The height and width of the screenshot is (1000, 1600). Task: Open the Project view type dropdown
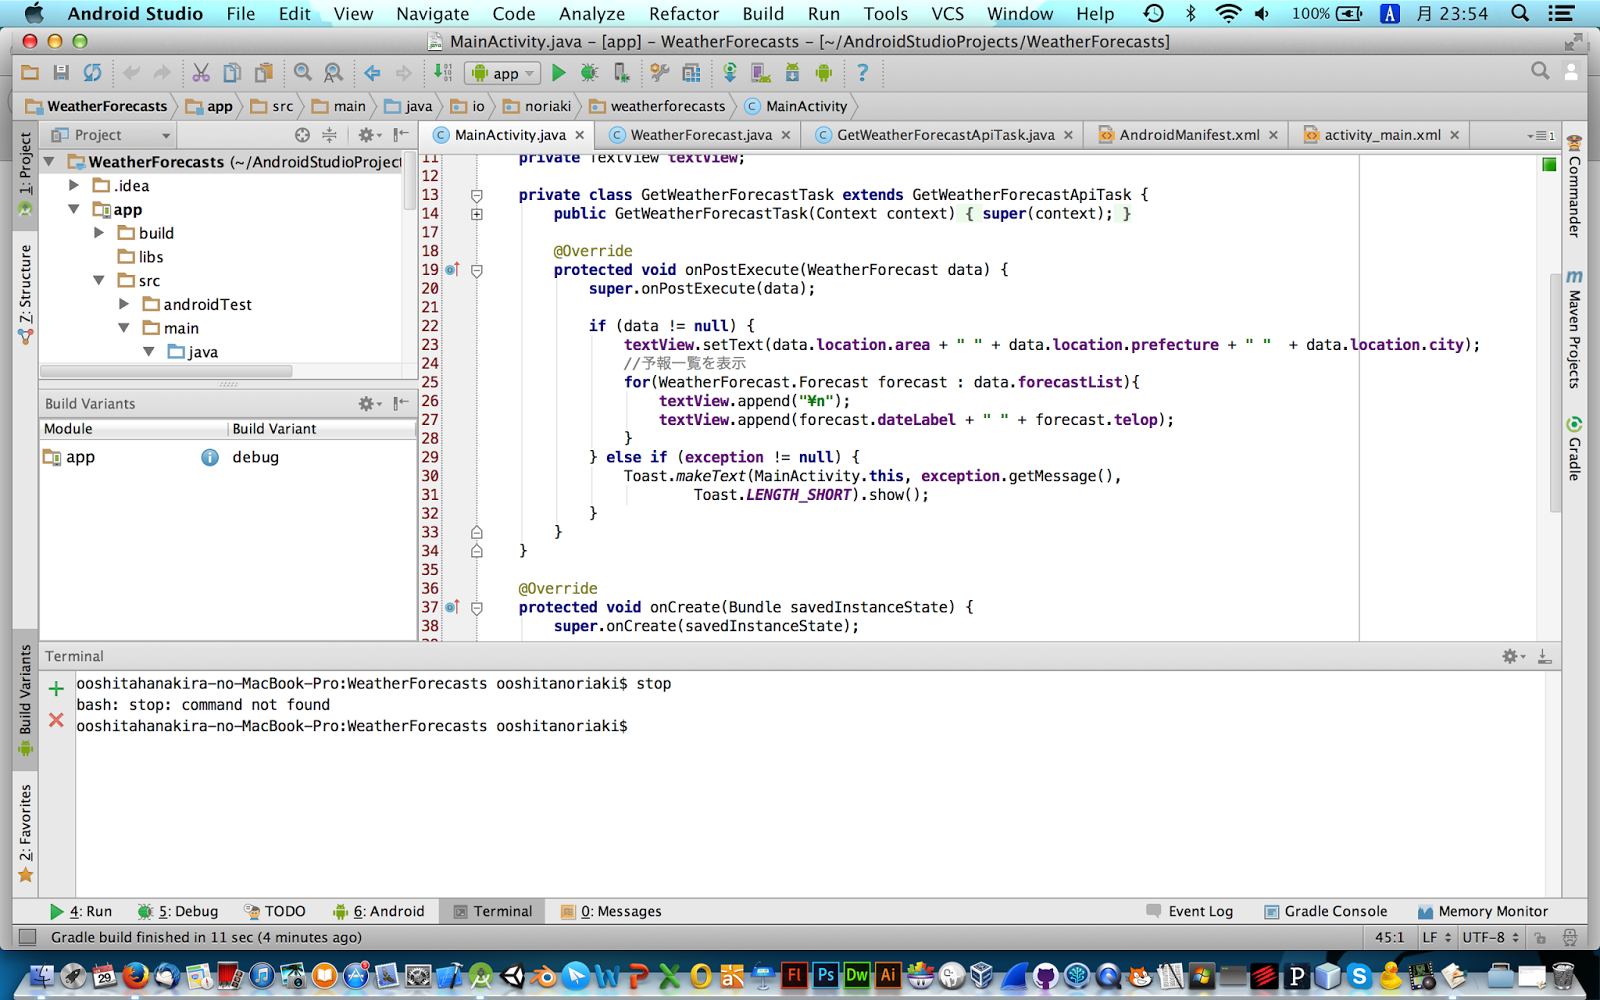pos(112,135)
